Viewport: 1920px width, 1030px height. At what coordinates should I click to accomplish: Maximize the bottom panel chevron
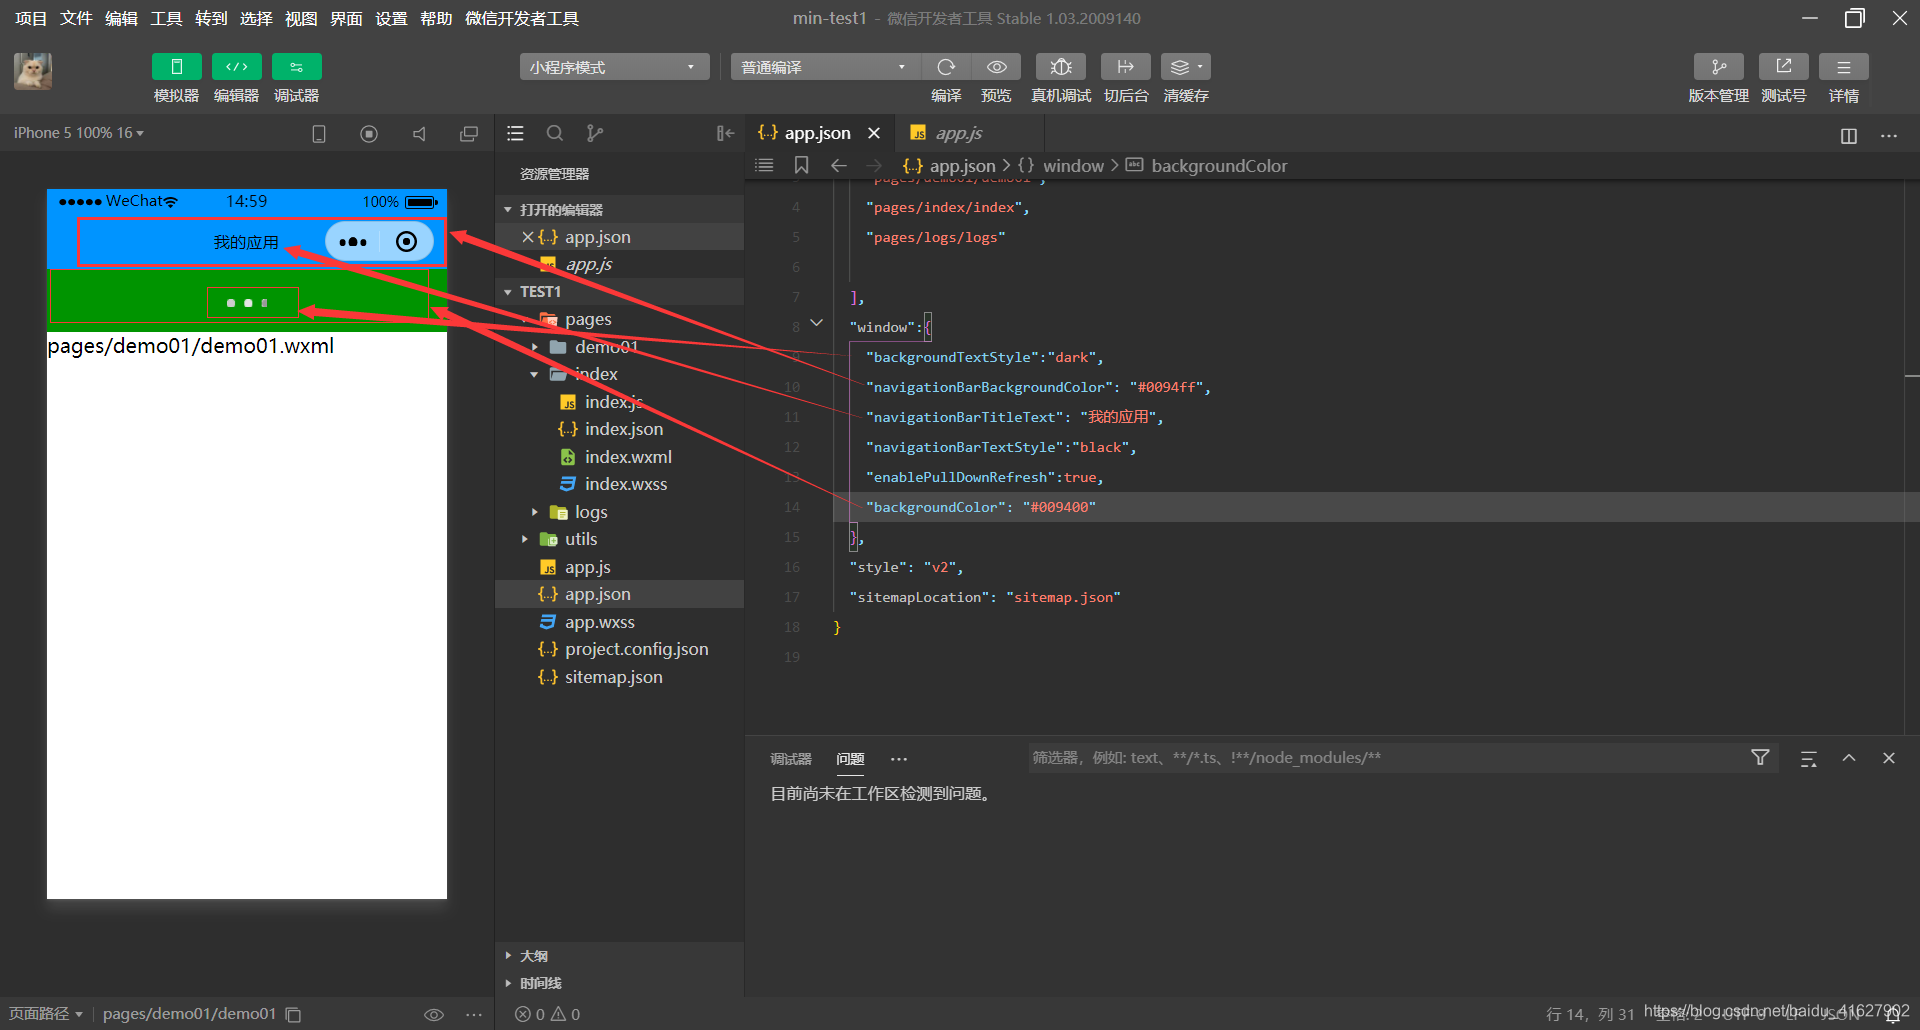[1849, 758]
